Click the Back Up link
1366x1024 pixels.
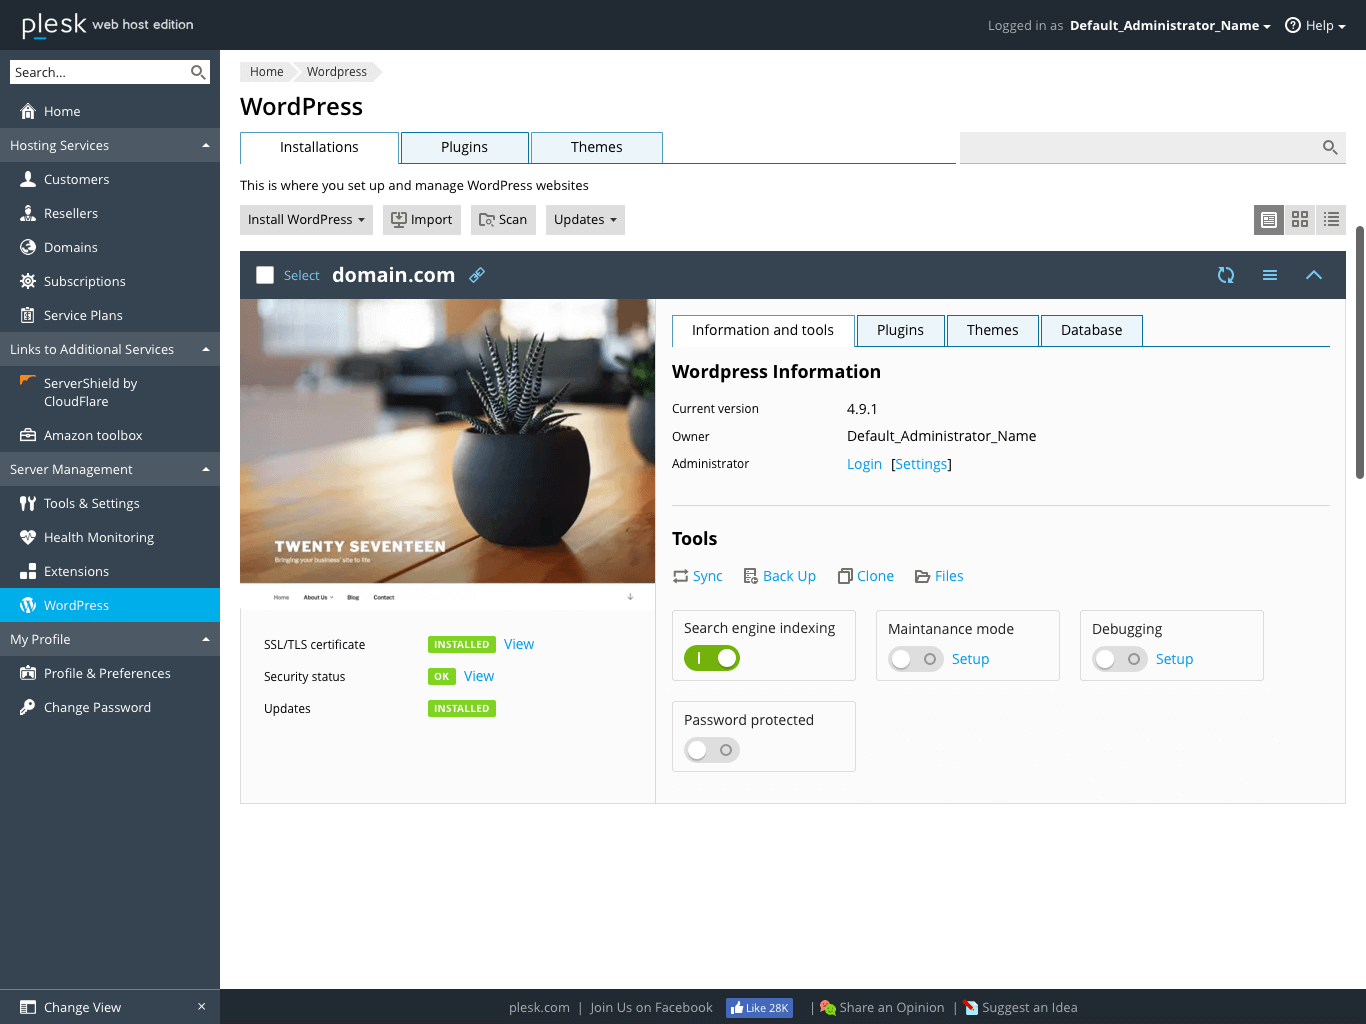[789, 576]
